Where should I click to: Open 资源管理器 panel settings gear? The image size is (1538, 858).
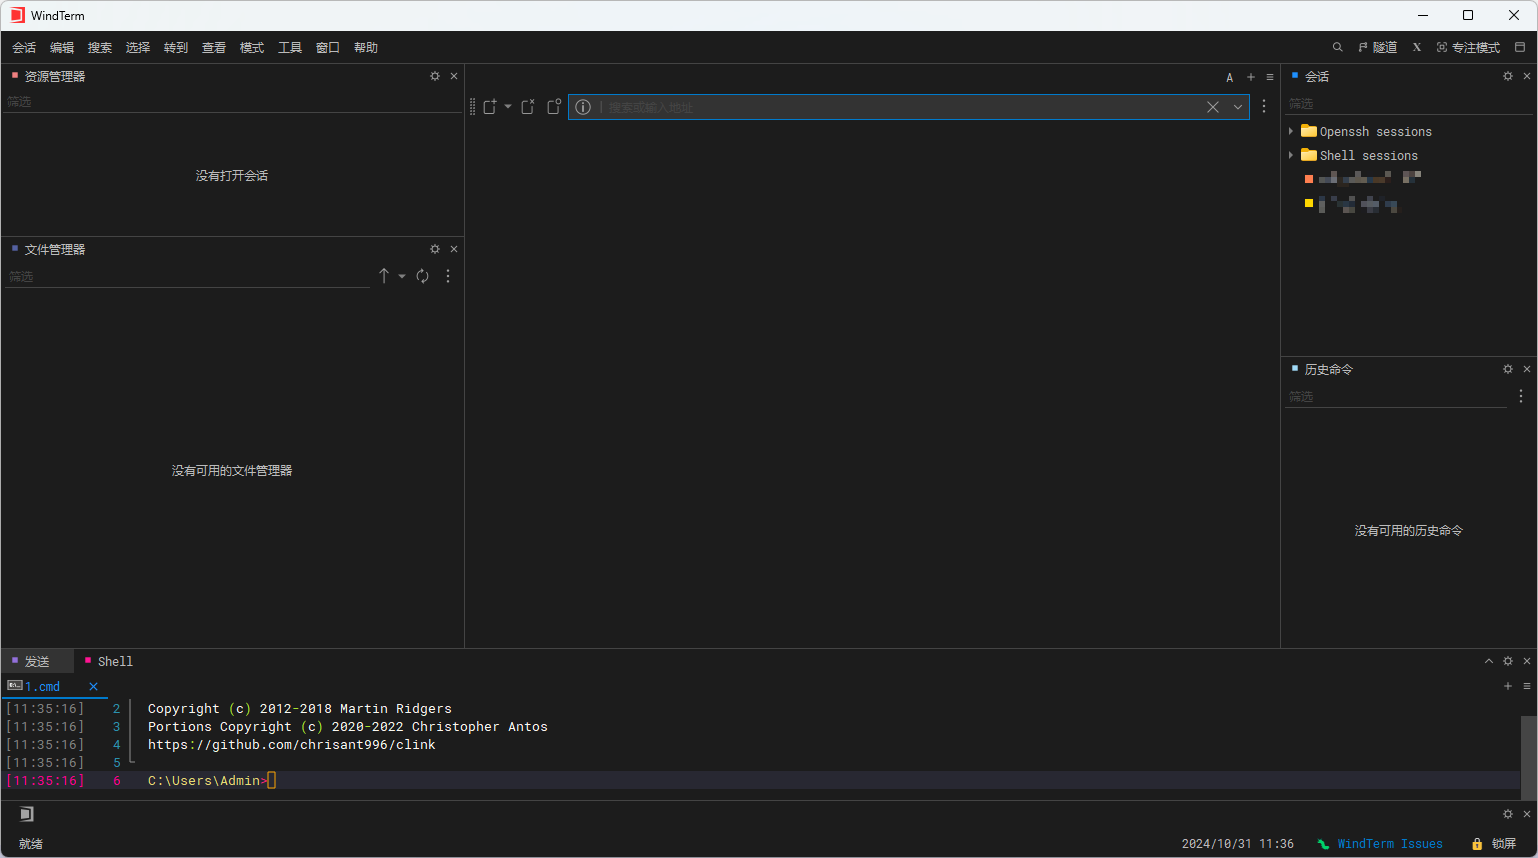434,75
